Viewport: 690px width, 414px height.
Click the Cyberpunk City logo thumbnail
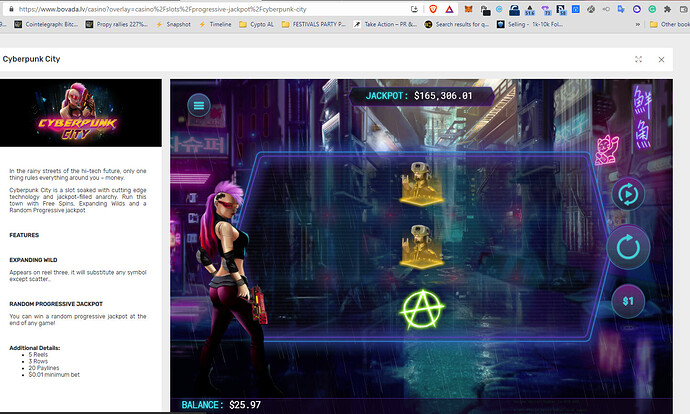[81, 113]
